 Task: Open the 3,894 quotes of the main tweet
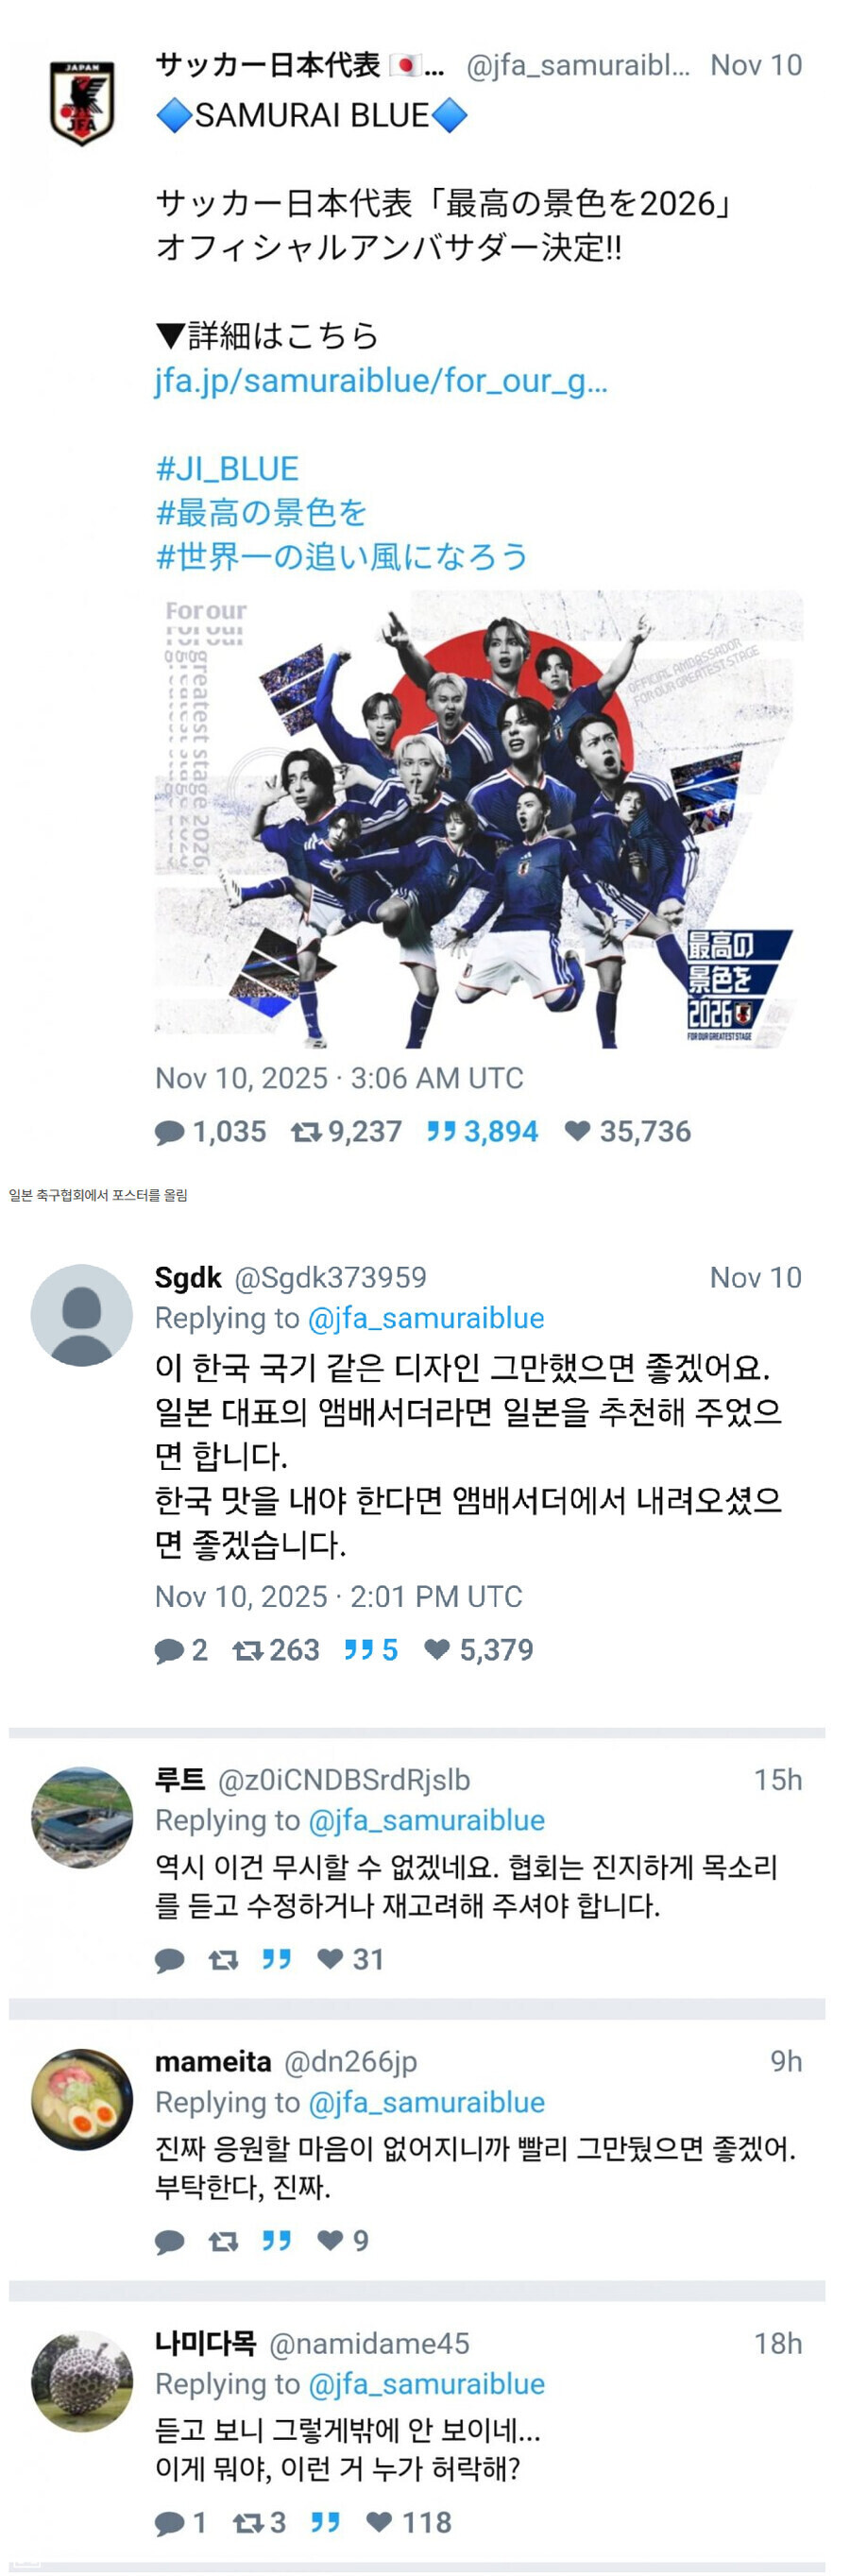coord(482,1131)
